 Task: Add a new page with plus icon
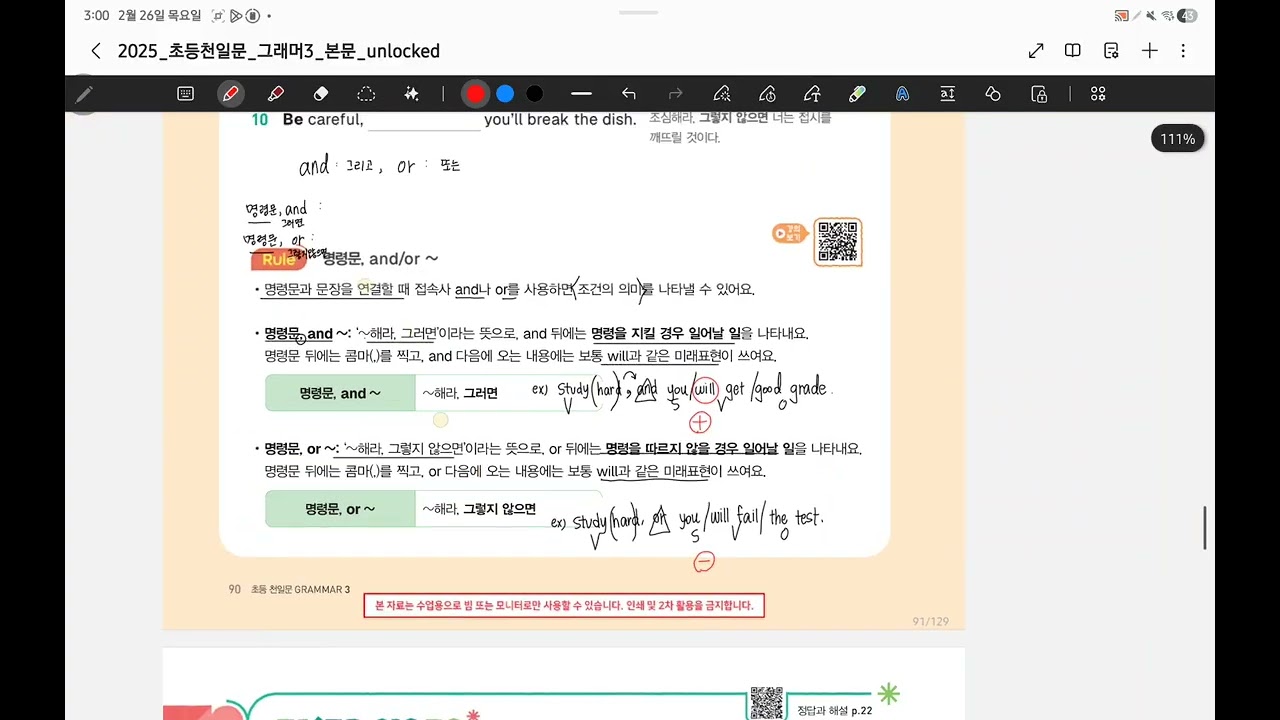click(1150, 51)
